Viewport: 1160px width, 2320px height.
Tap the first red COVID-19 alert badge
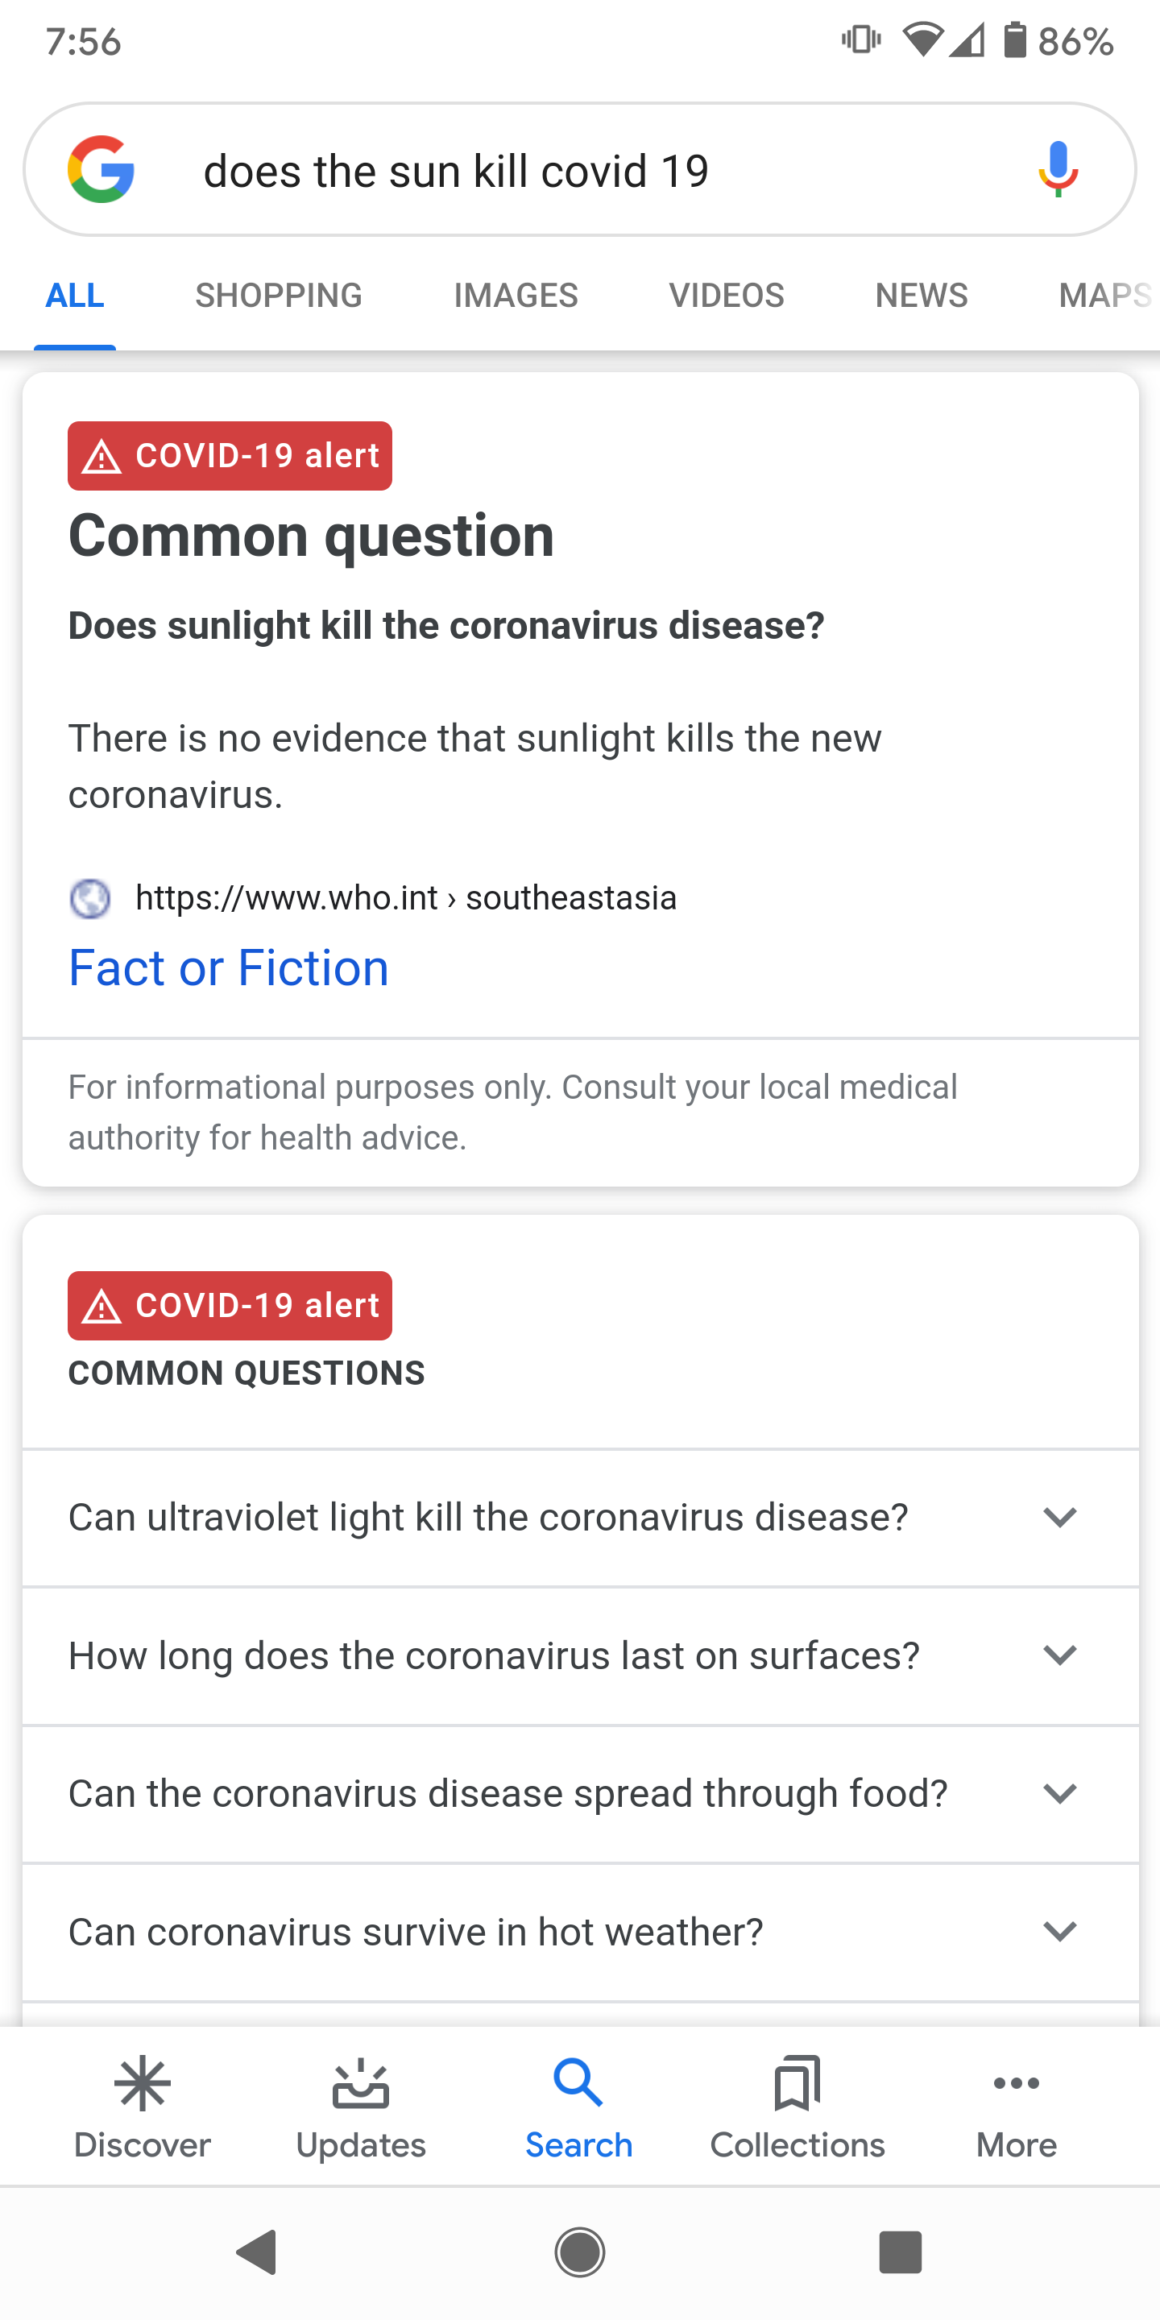(x=230, y=456)
